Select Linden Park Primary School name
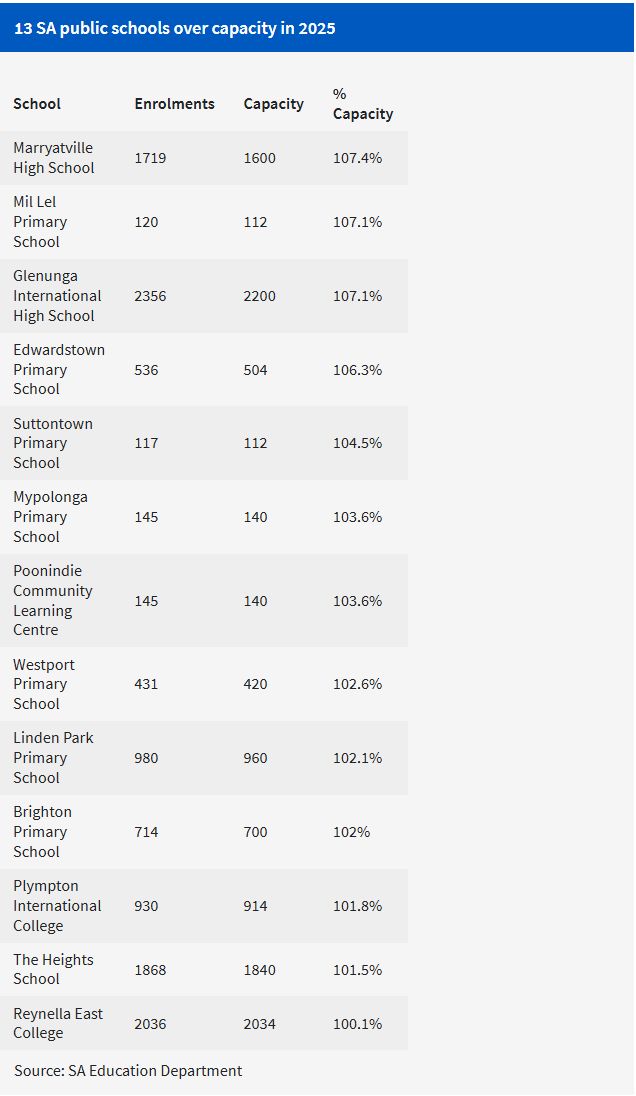 click(x=53, y=758)
